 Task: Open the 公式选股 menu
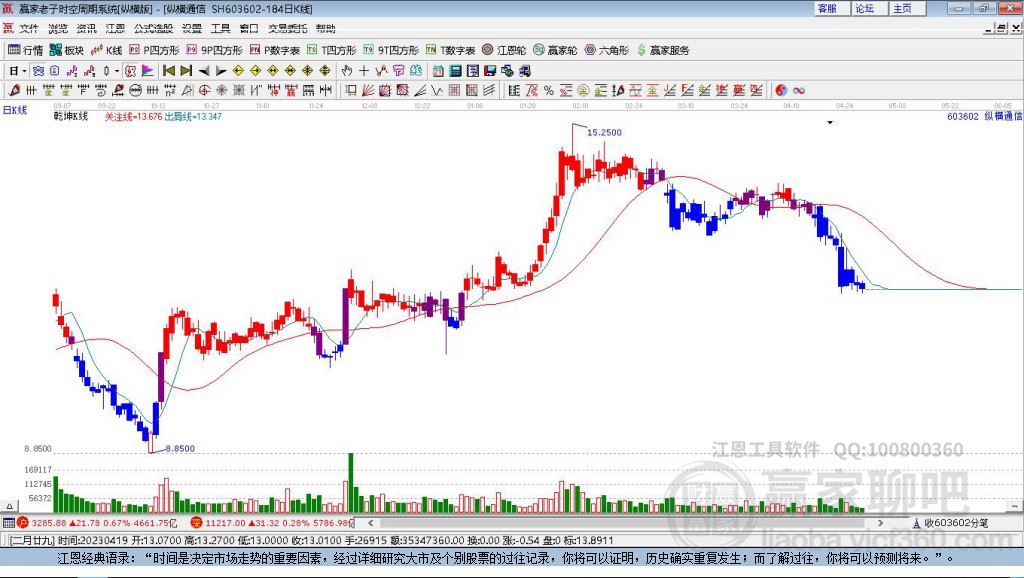coord(153,29)
